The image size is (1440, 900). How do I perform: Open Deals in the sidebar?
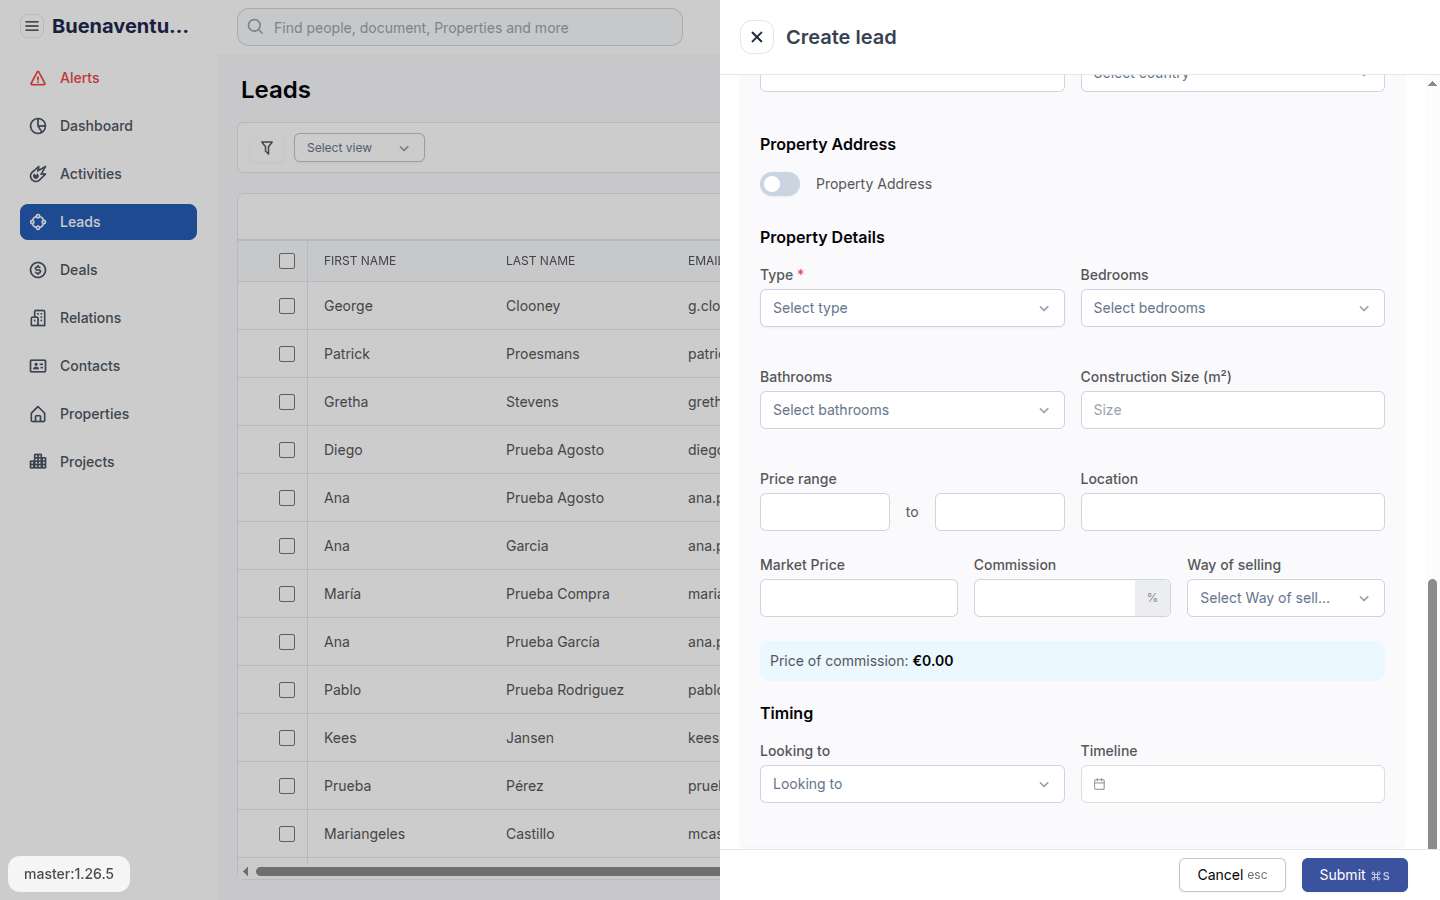click(108, 270)
